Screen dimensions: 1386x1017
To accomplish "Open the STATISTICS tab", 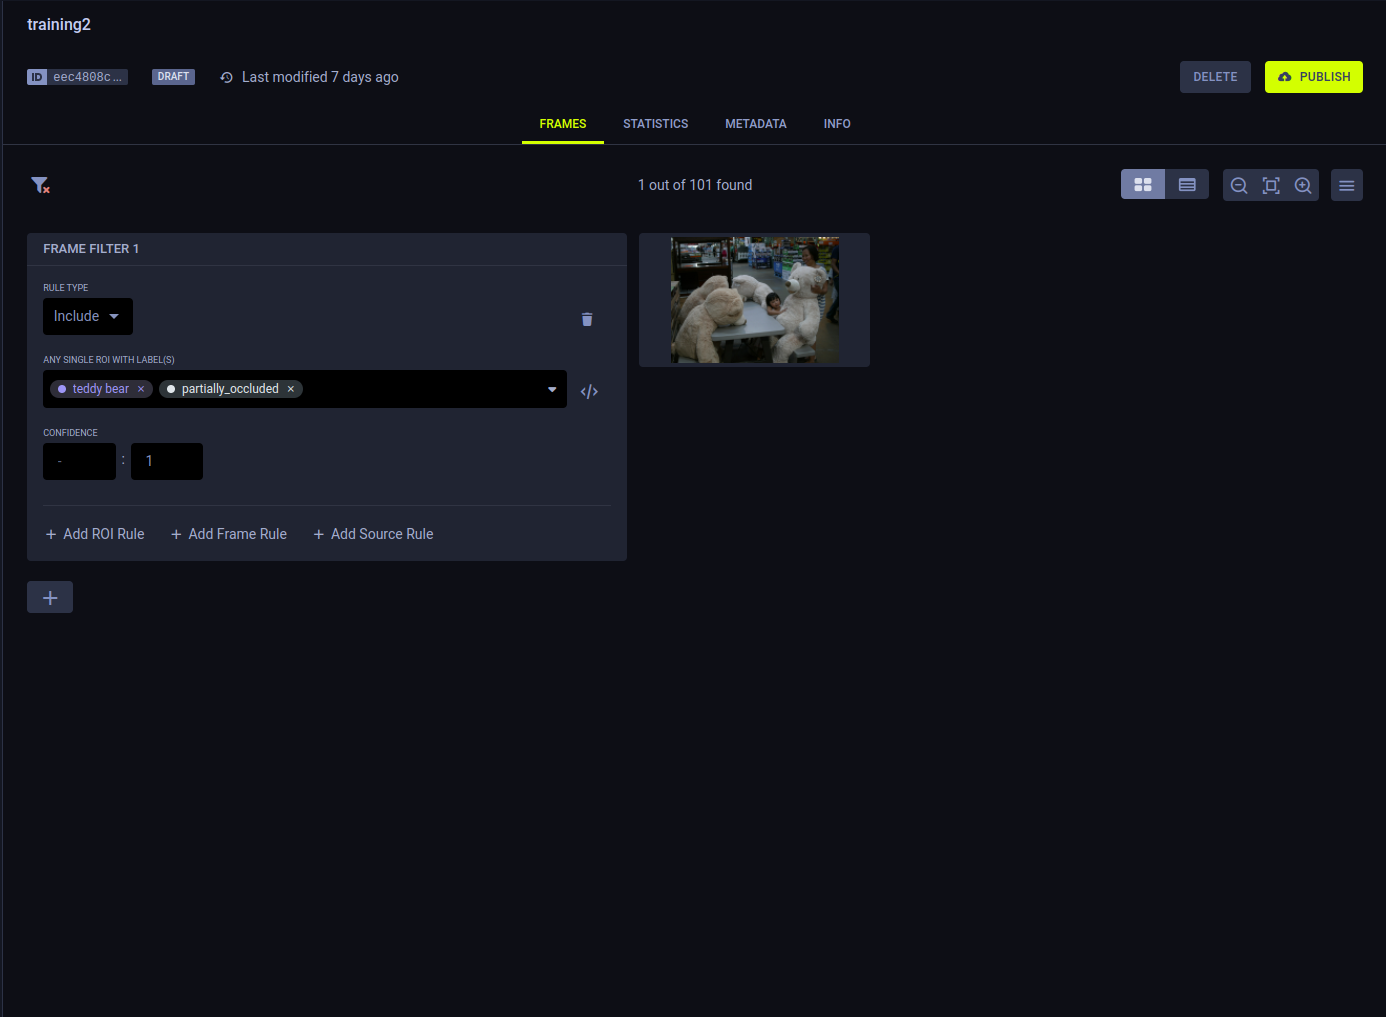I will (655, 124).
